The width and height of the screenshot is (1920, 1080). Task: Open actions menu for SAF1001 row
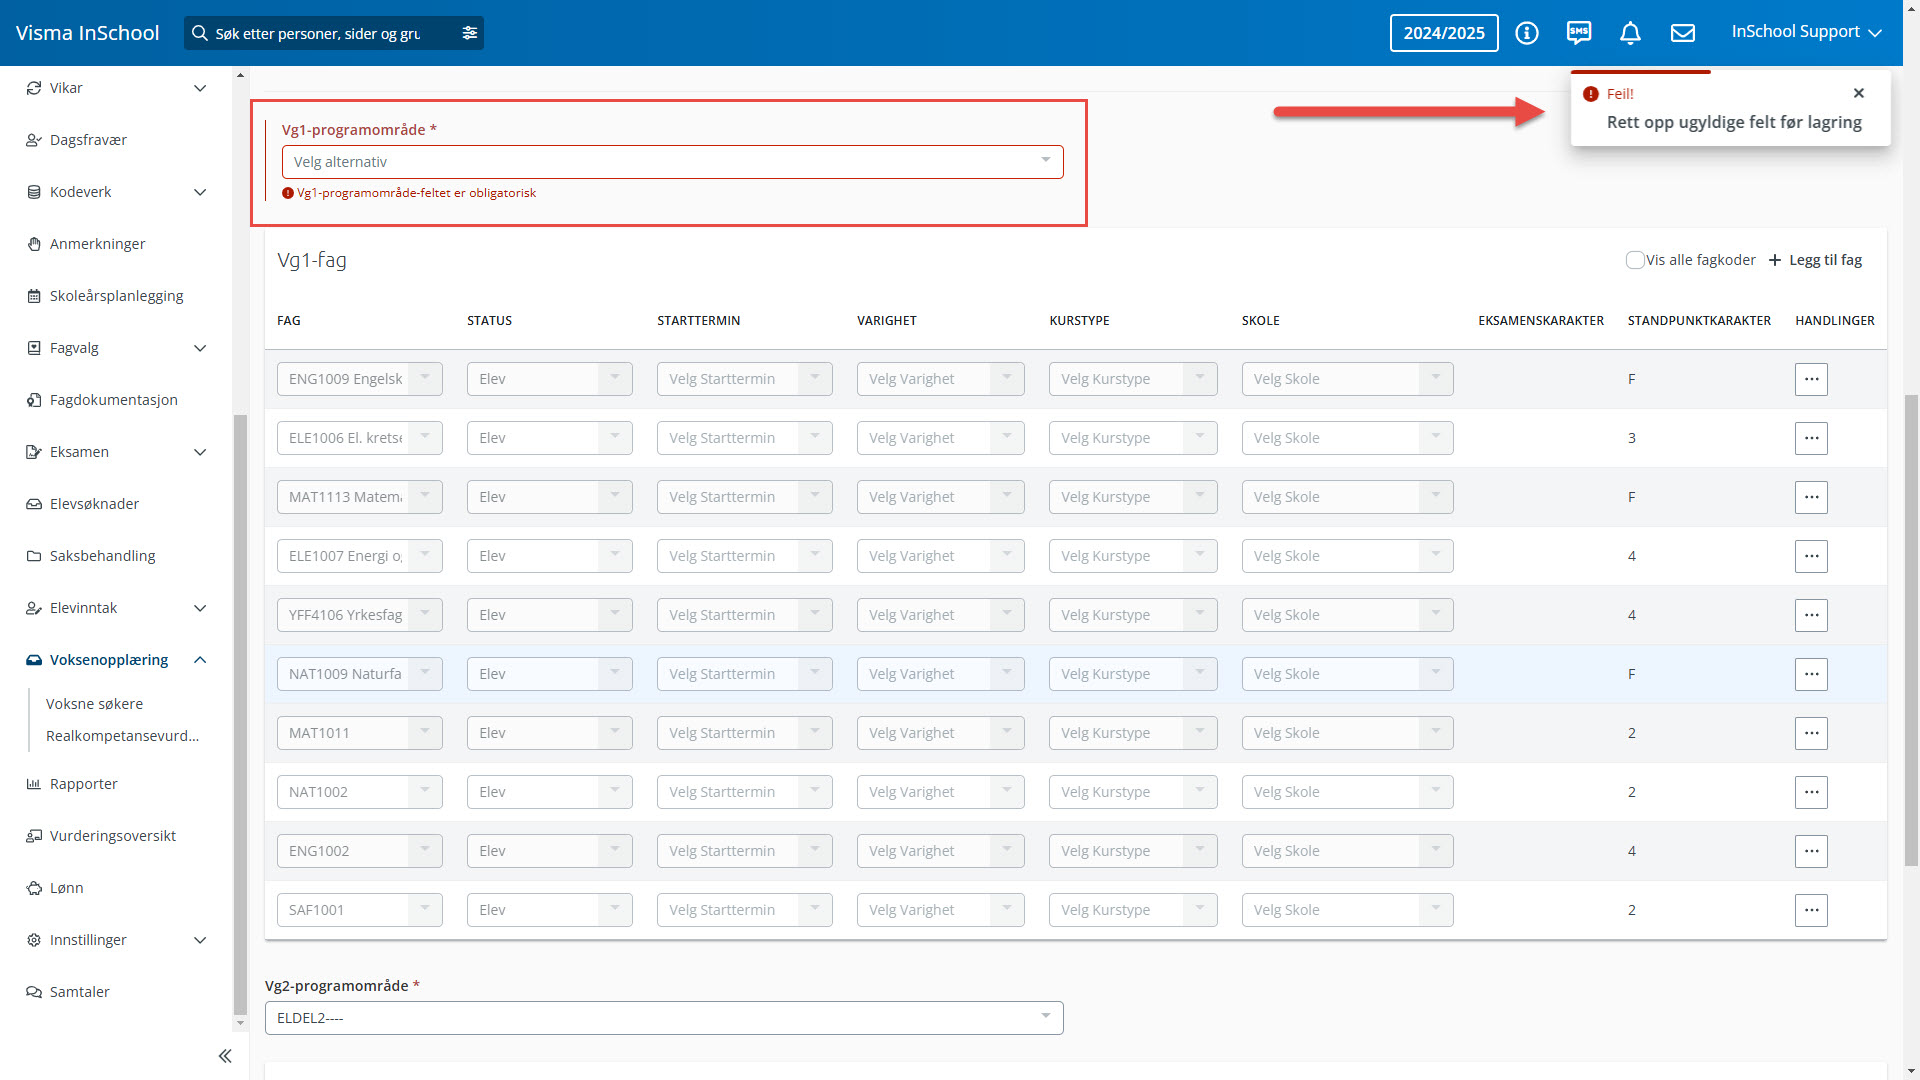(1811, 910)
